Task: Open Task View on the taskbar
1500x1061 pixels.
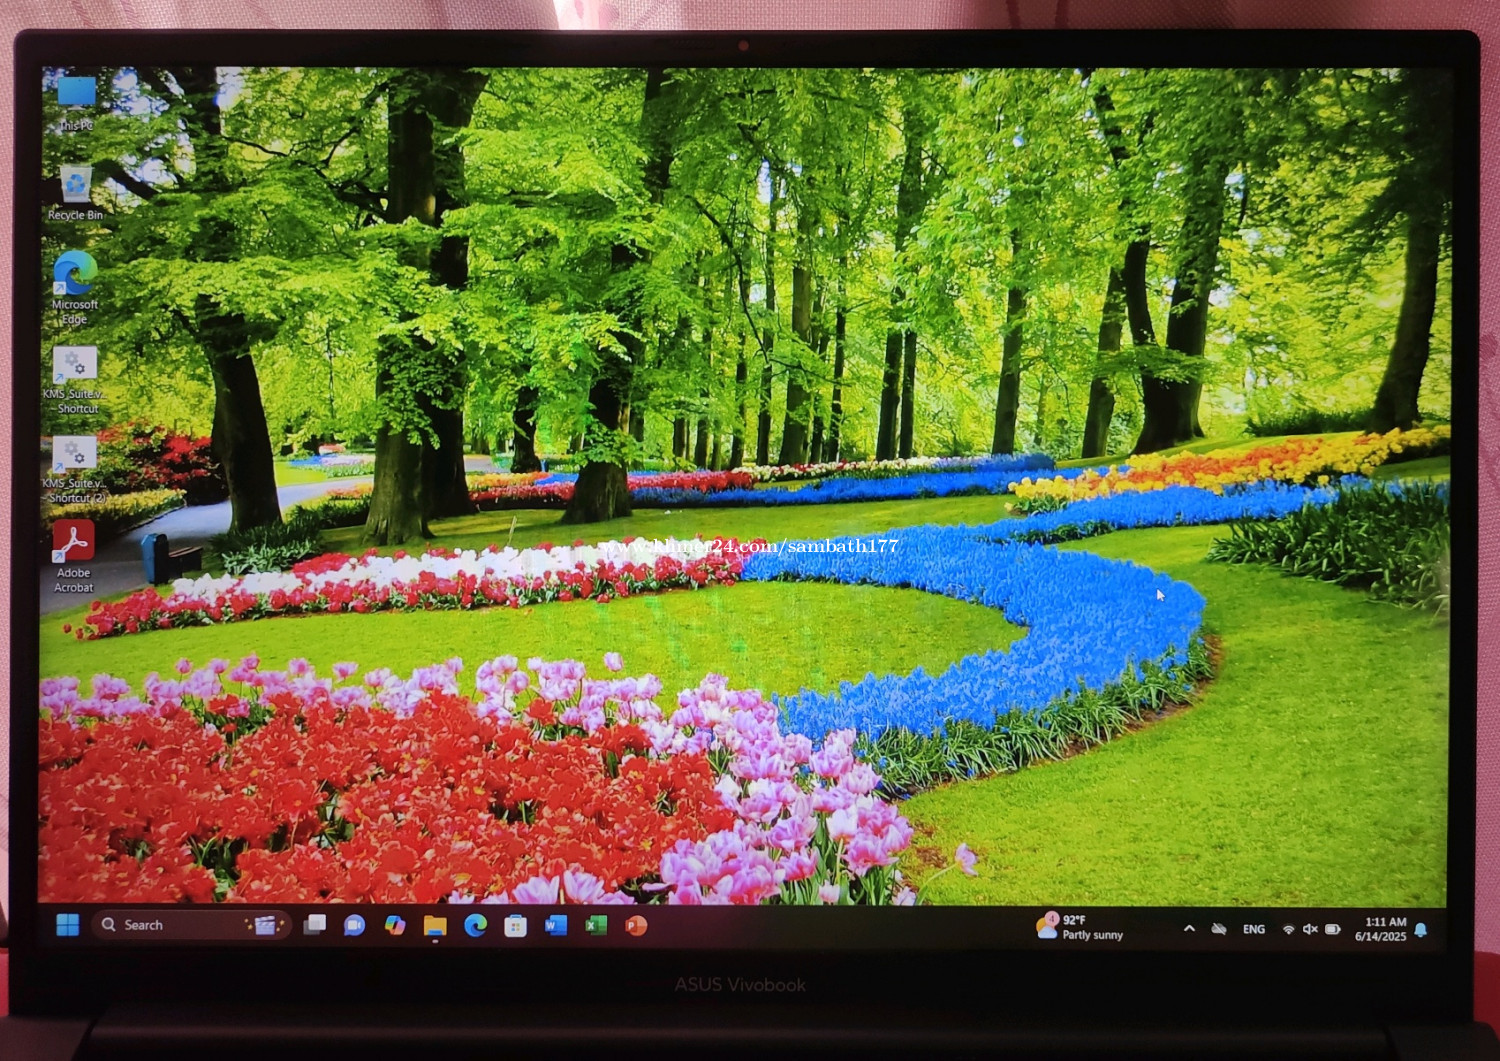Action: (315, 925)
